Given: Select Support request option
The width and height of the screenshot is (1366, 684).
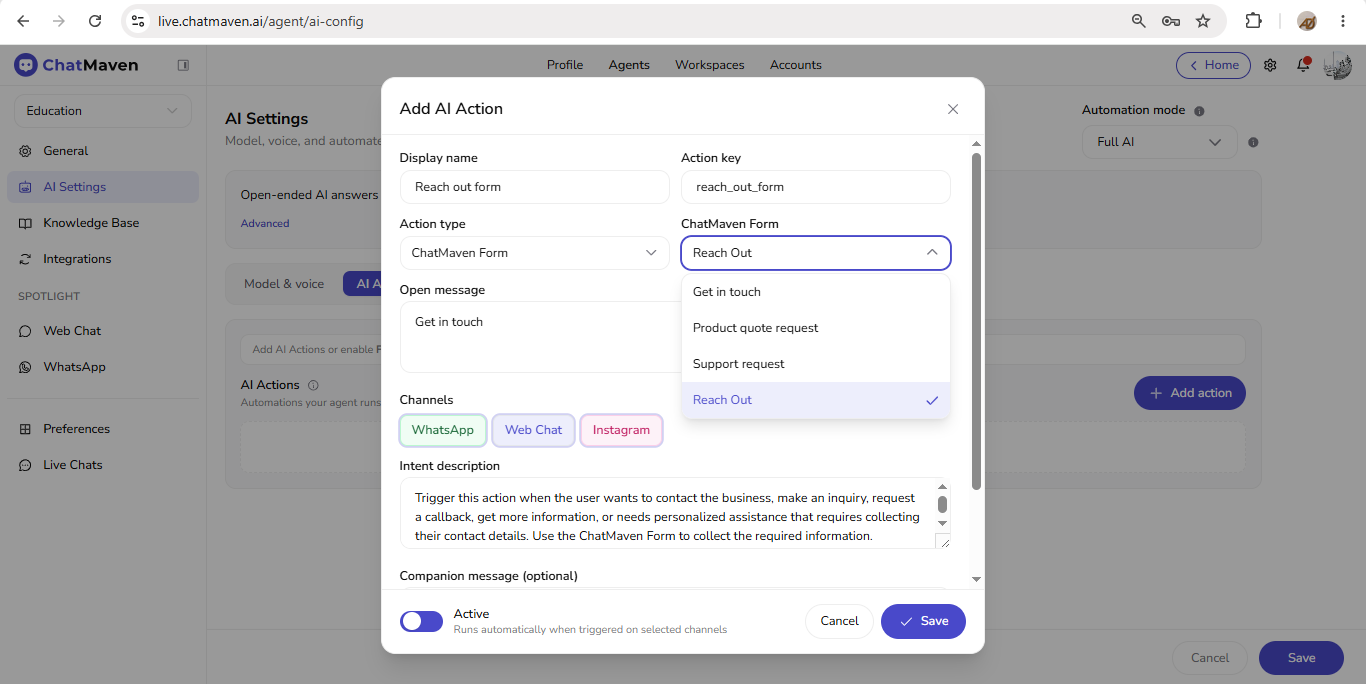Looking at the screenshot, I should click(x=816, y=364).
